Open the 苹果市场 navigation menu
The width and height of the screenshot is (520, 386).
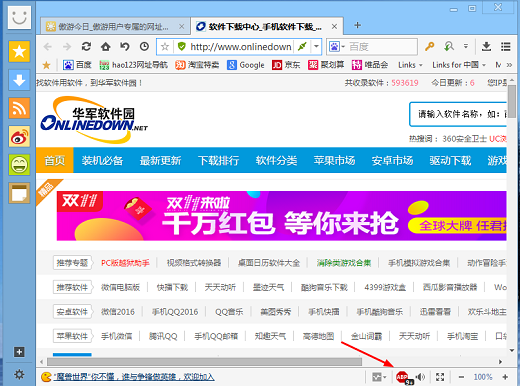click(334, 161)
